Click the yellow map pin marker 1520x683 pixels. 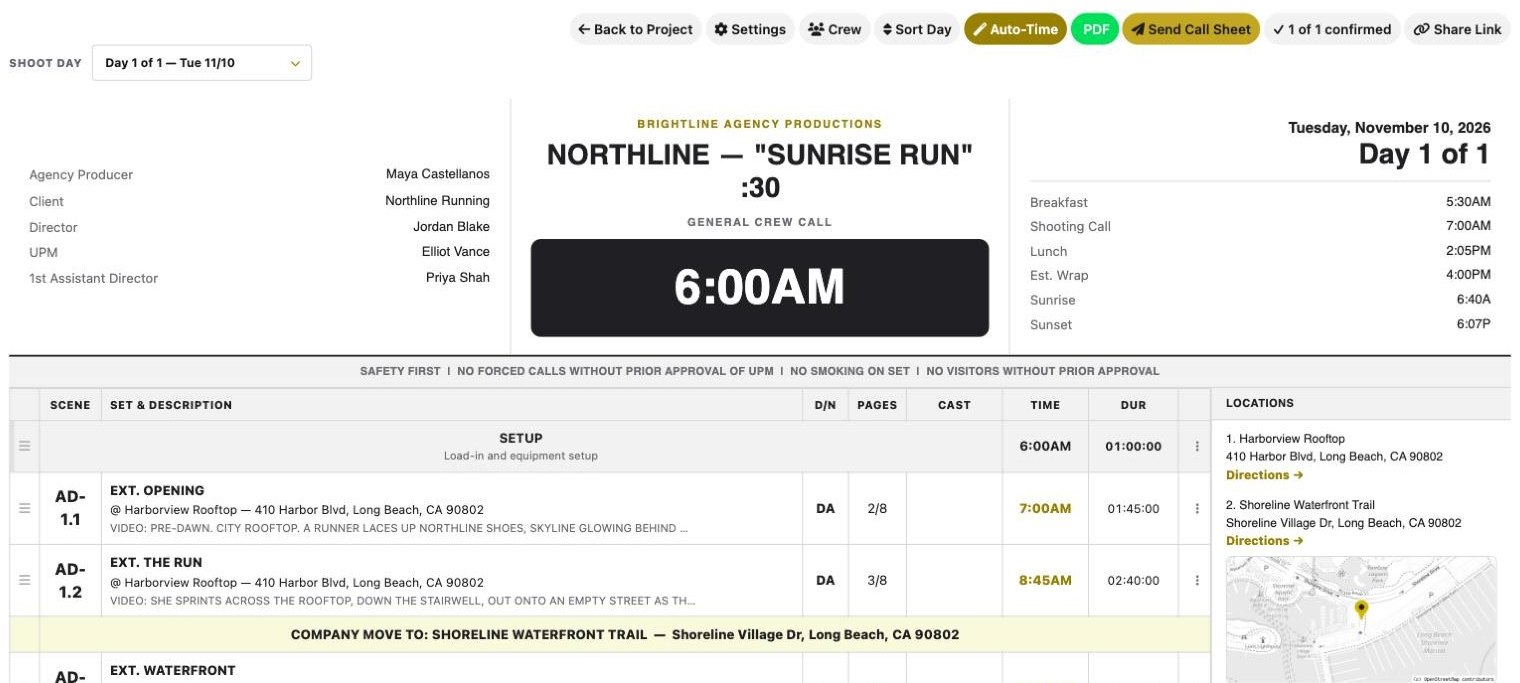point(1360,609)
